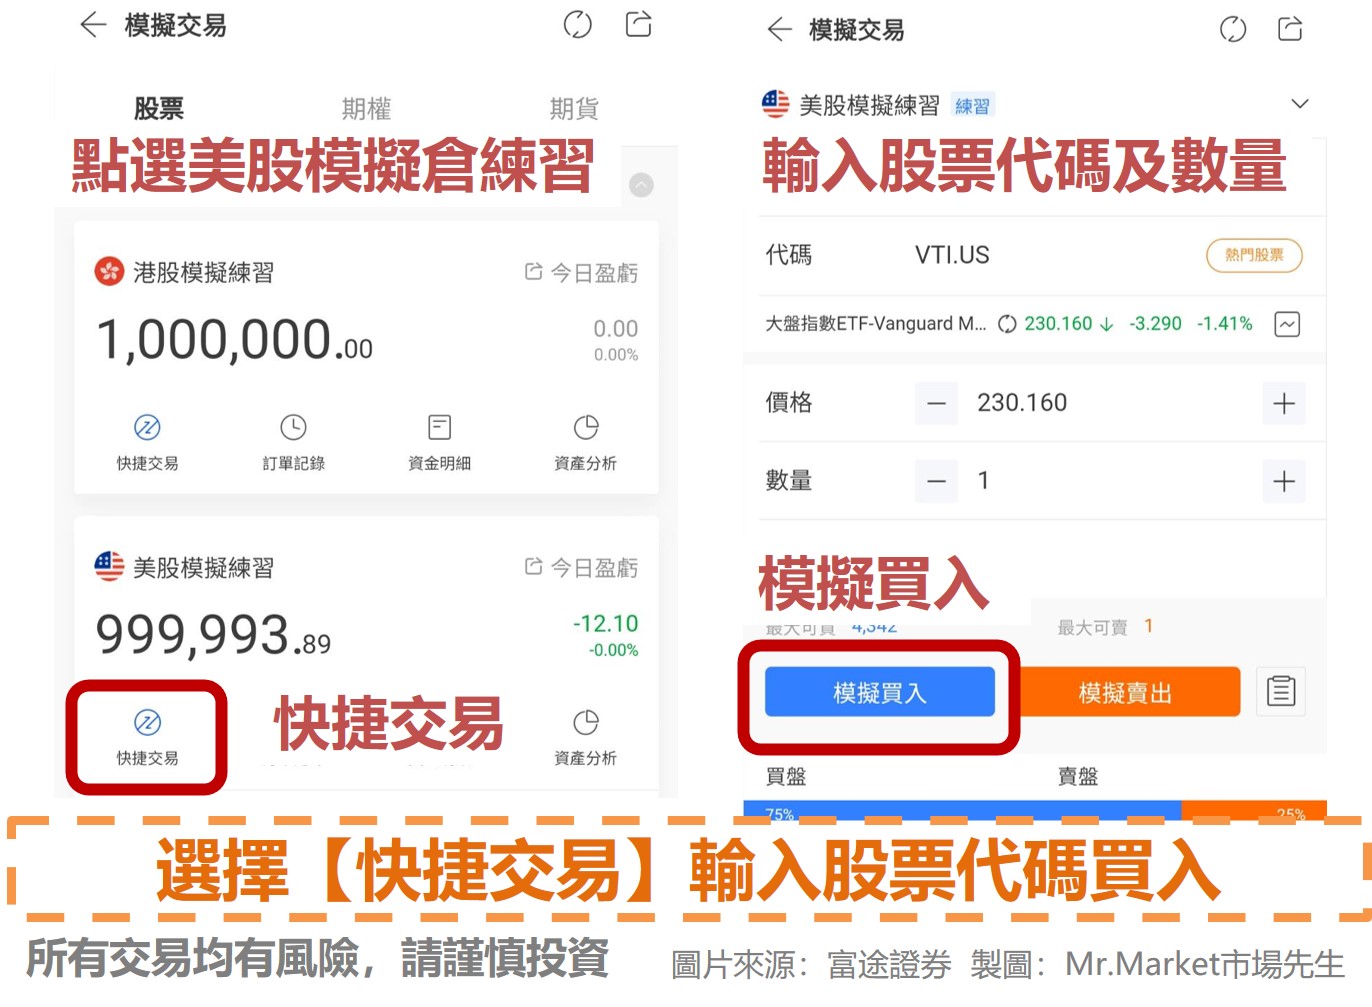Share 今日盈虧 of 港股模擬練習

tap(581, 272)
